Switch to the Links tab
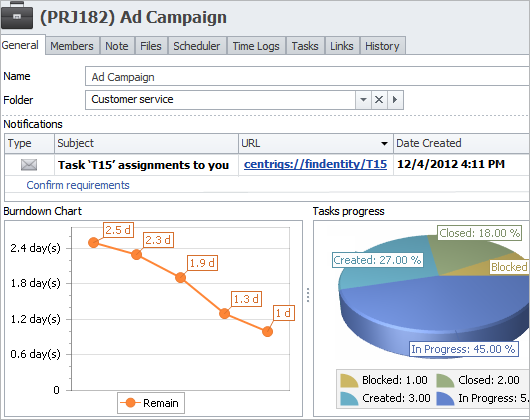 (342, 46)
